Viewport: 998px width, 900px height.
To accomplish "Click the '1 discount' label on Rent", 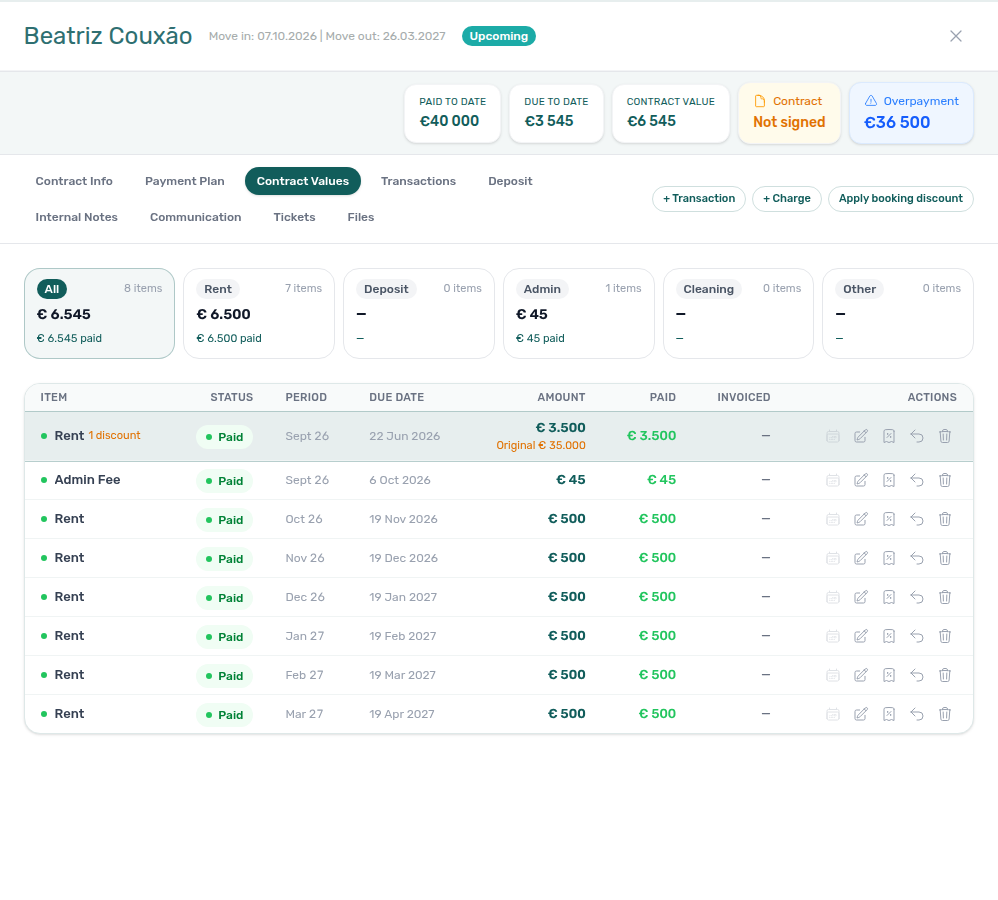I will 114,435.
